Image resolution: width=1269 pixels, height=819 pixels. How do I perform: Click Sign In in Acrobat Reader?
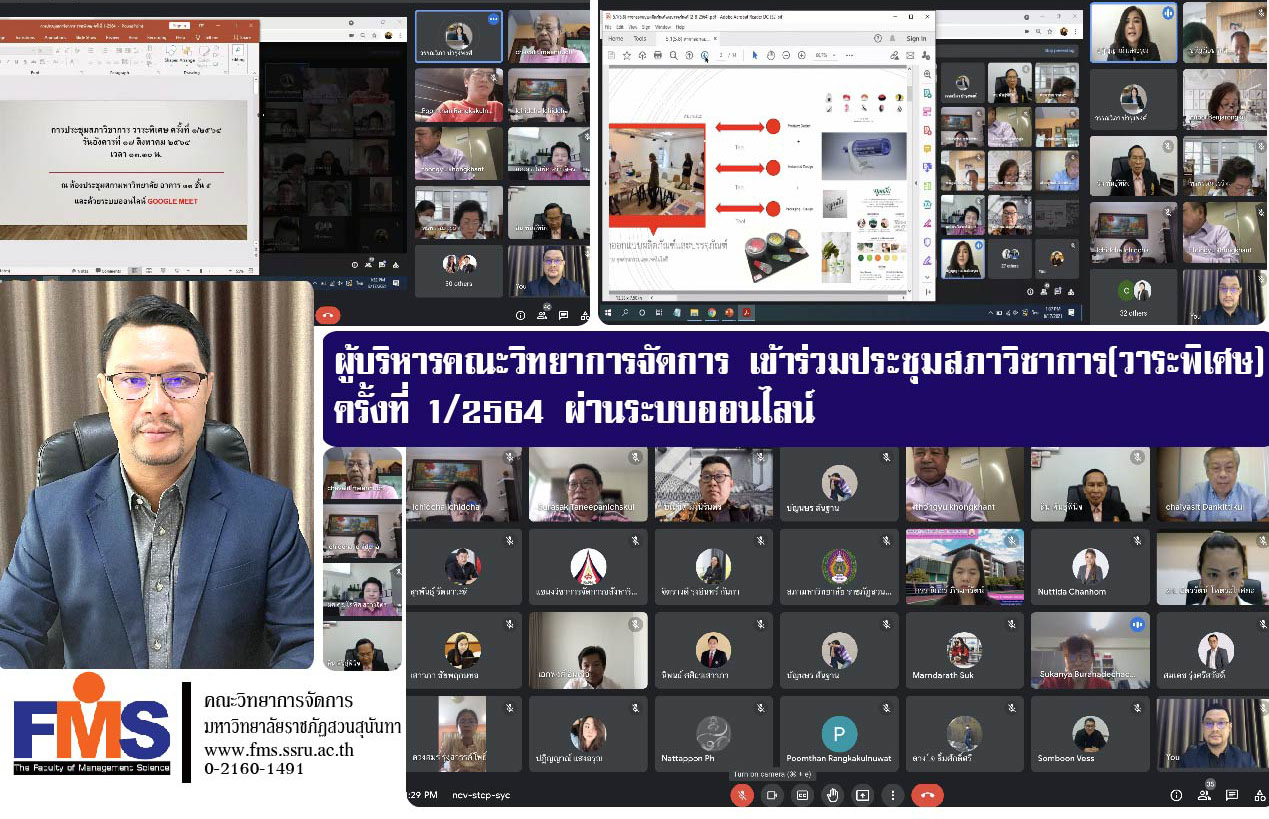point(915,38)
